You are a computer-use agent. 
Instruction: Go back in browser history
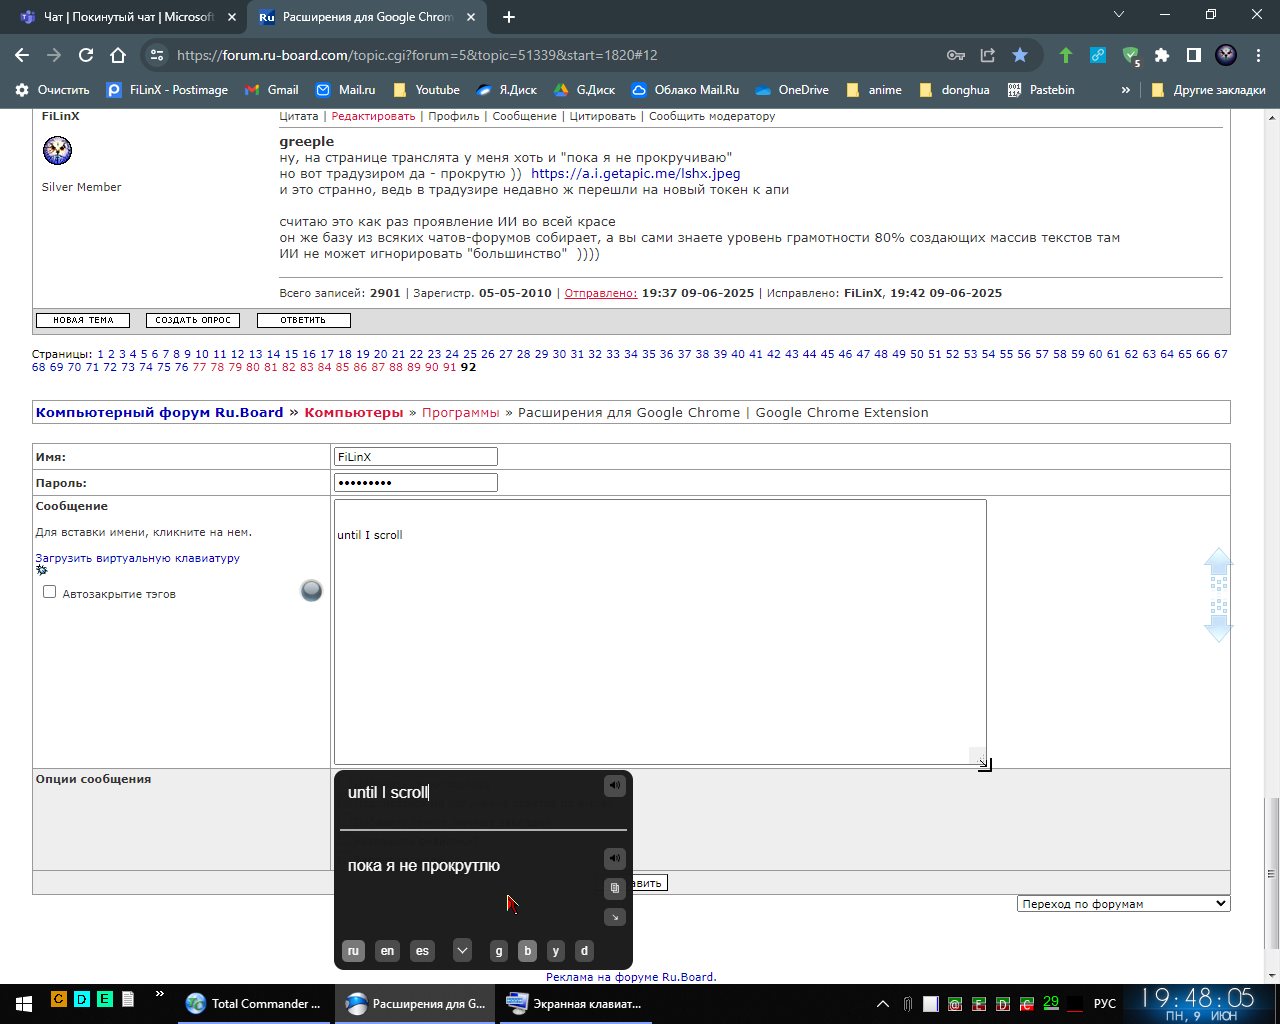tap(22, 55)
